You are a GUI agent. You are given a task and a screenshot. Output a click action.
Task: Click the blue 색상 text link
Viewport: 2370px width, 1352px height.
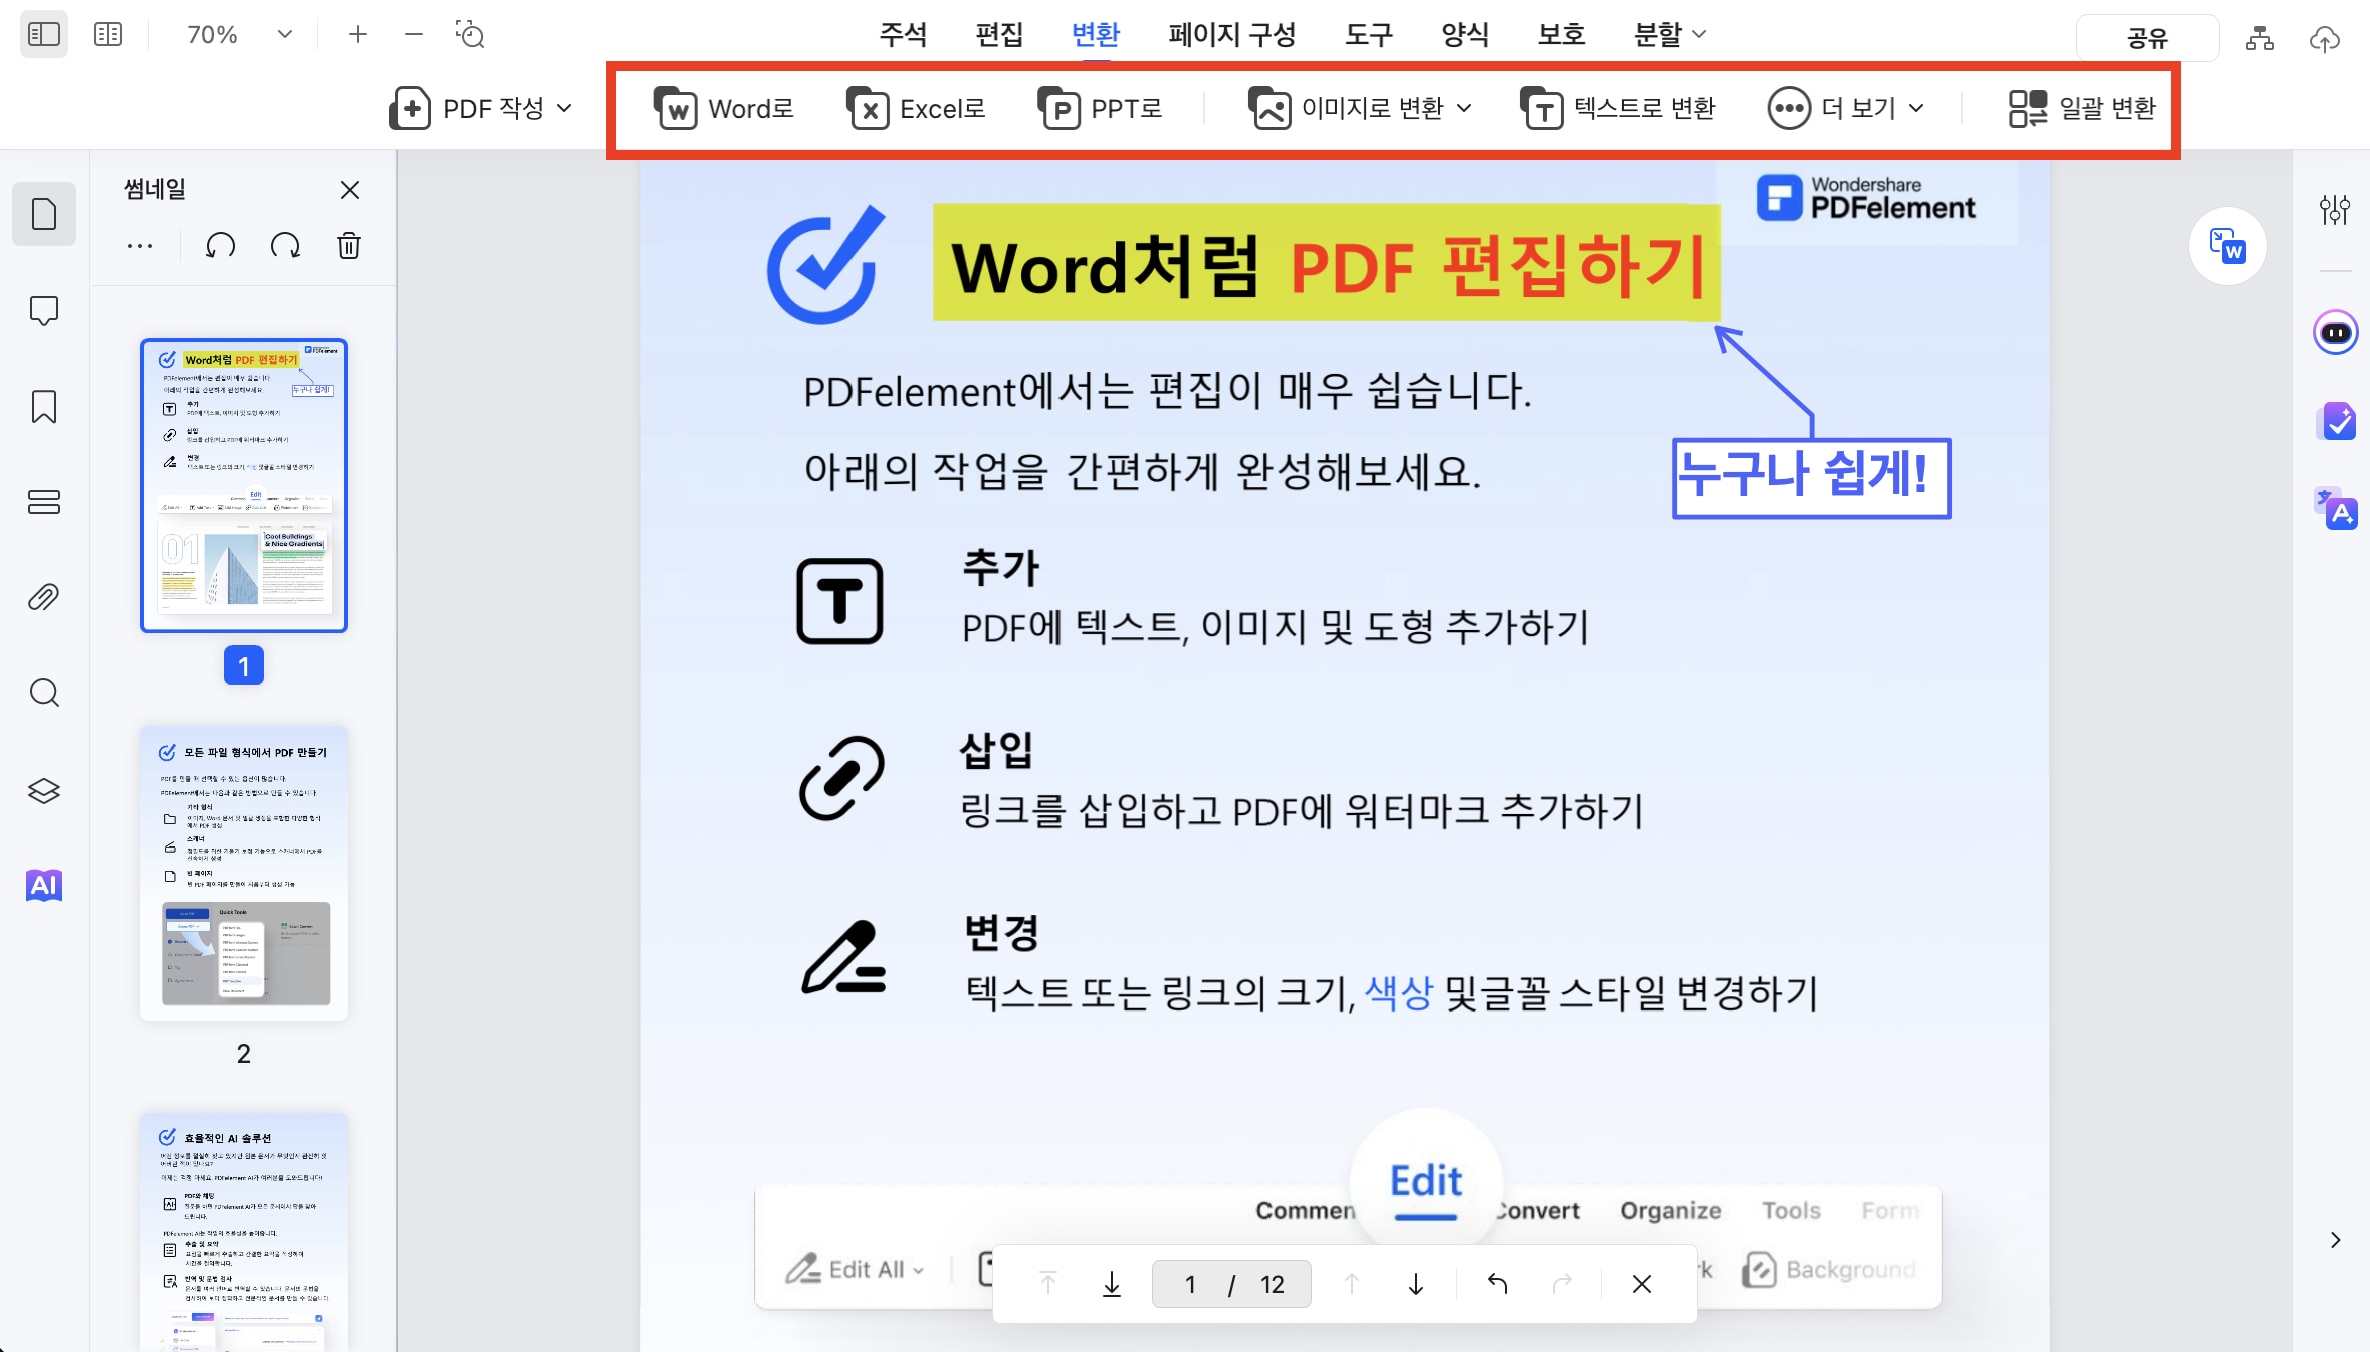(x=1399, y=993)
